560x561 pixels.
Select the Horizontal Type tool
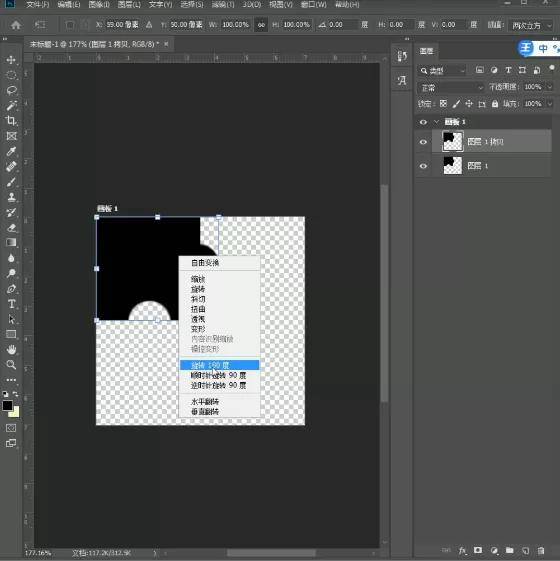11,304
